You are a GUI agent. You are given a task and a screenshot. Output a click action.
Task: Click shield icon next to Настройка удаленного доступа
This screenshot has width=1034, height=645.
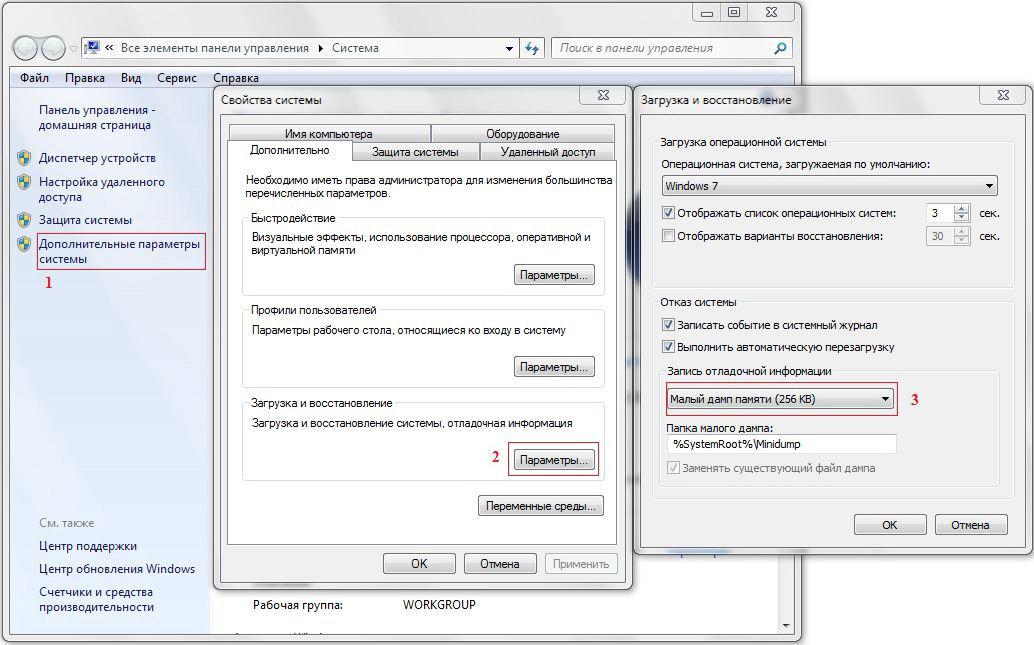[24, 183]
